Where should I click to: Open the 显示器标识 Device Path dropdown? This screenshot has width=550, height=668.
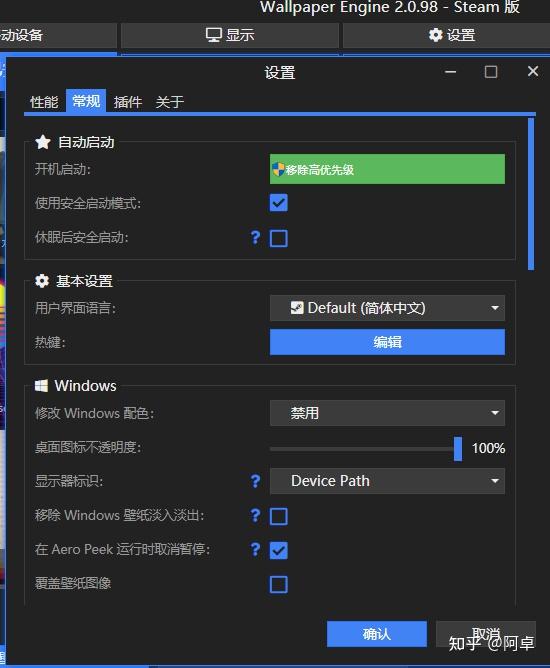click(387, 481)
